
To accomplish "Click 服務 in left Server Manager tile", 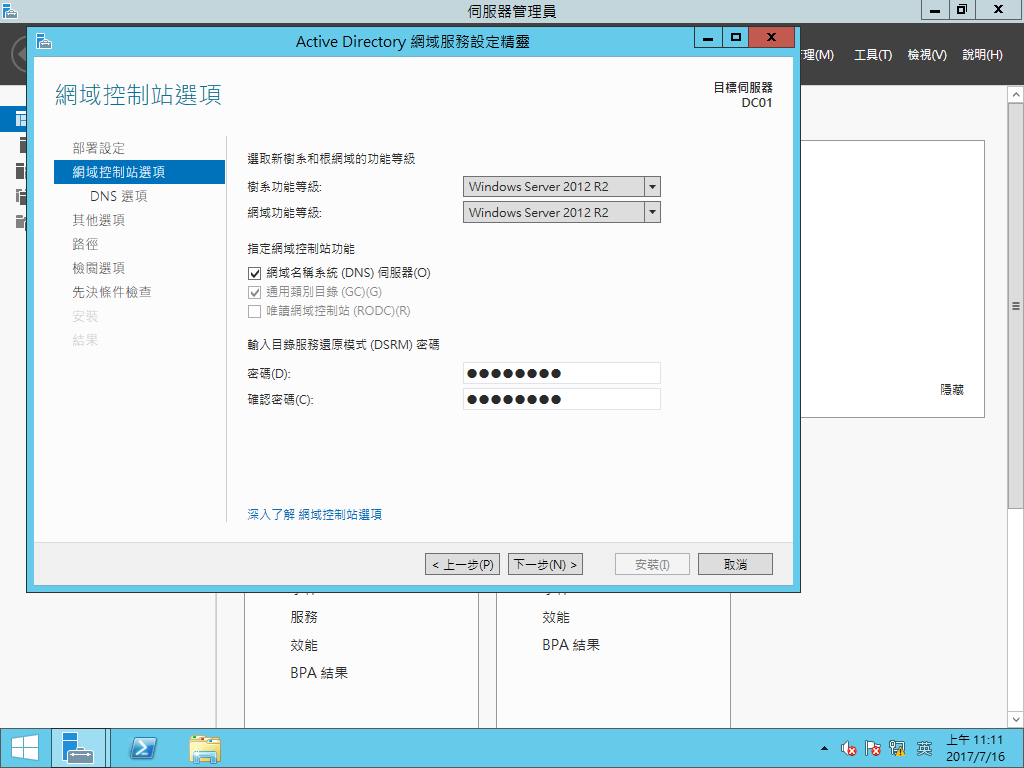I will [304, 617].
